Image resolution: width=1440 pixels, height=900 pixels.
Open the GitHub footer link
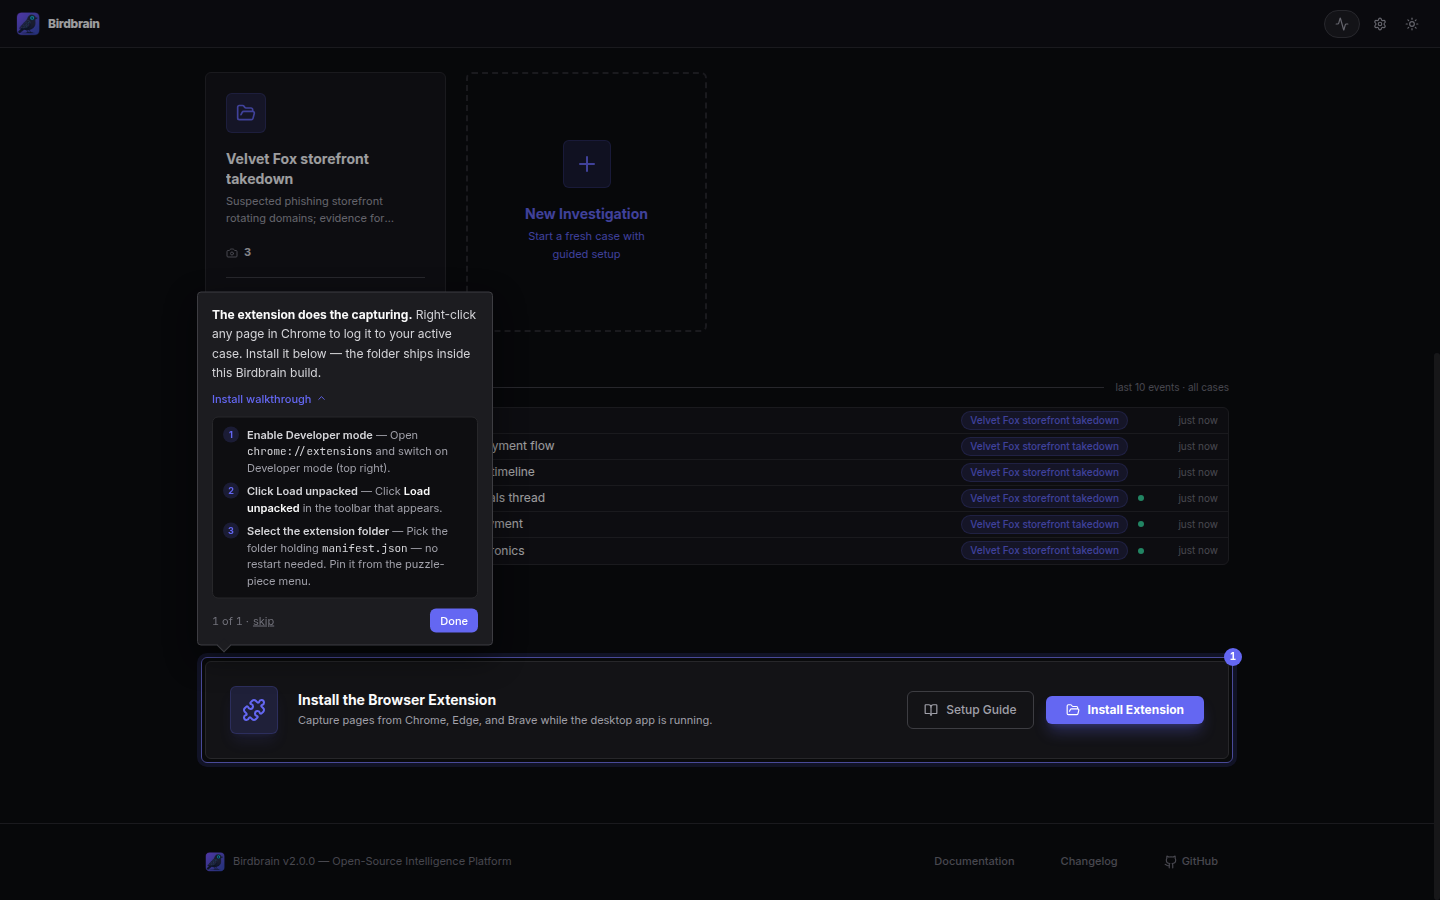pyautogui.click(x=1191, y=861)
